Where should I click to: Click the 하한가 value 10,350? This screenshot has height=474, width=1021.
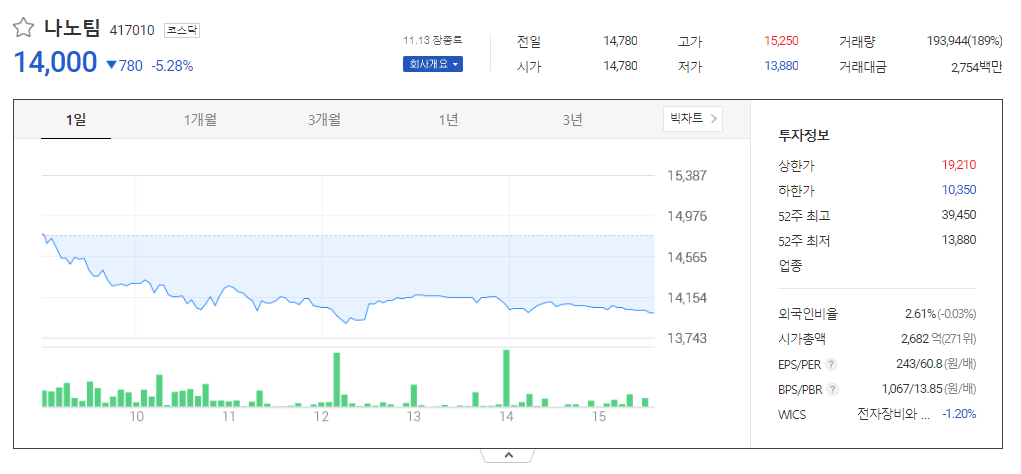(958, 190)
